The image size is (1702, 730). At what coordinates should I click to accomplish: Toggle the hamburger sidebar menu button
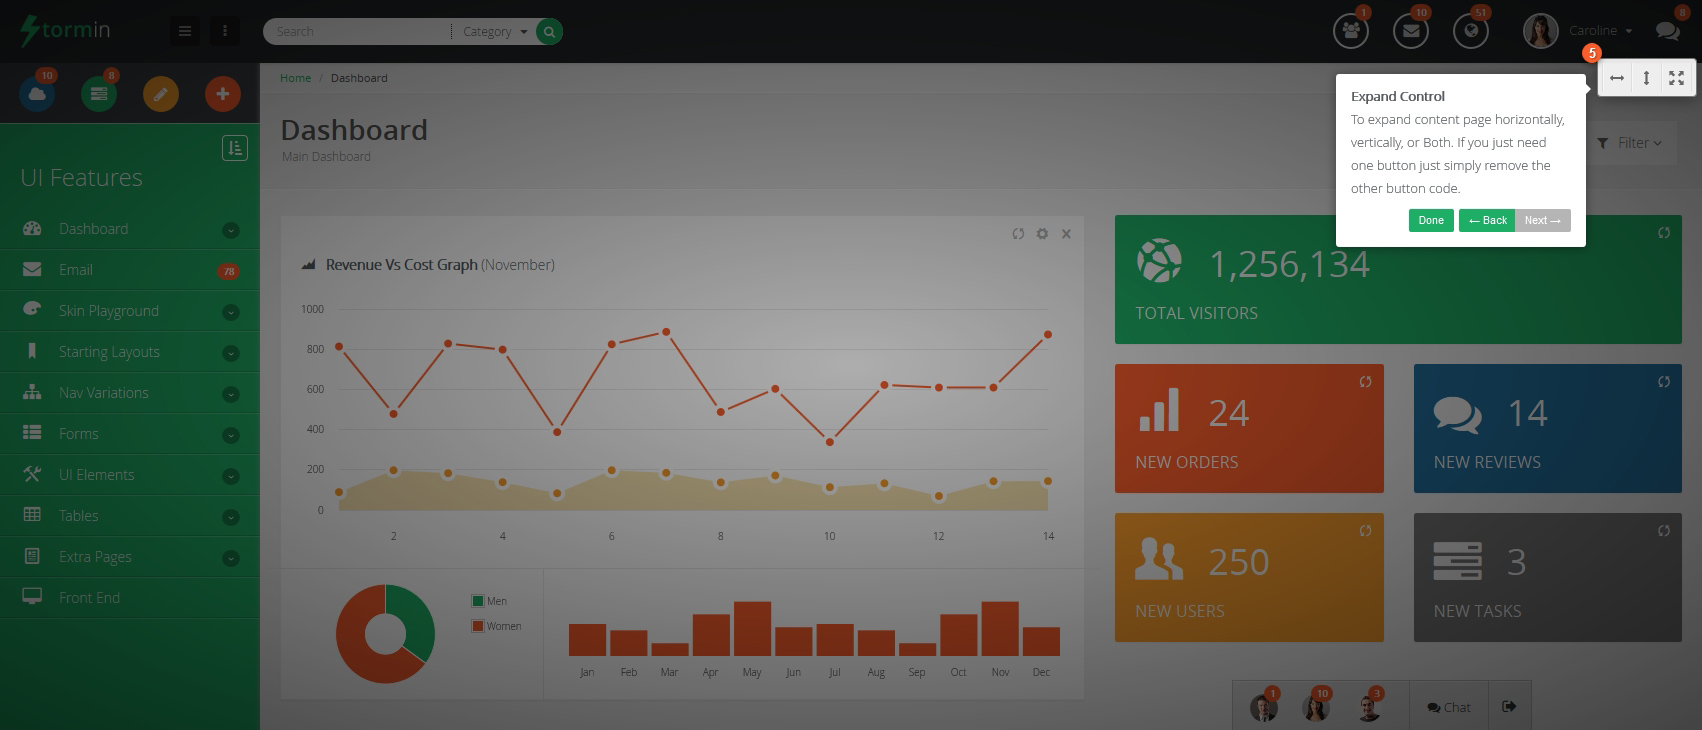click(x=184, y=31)
